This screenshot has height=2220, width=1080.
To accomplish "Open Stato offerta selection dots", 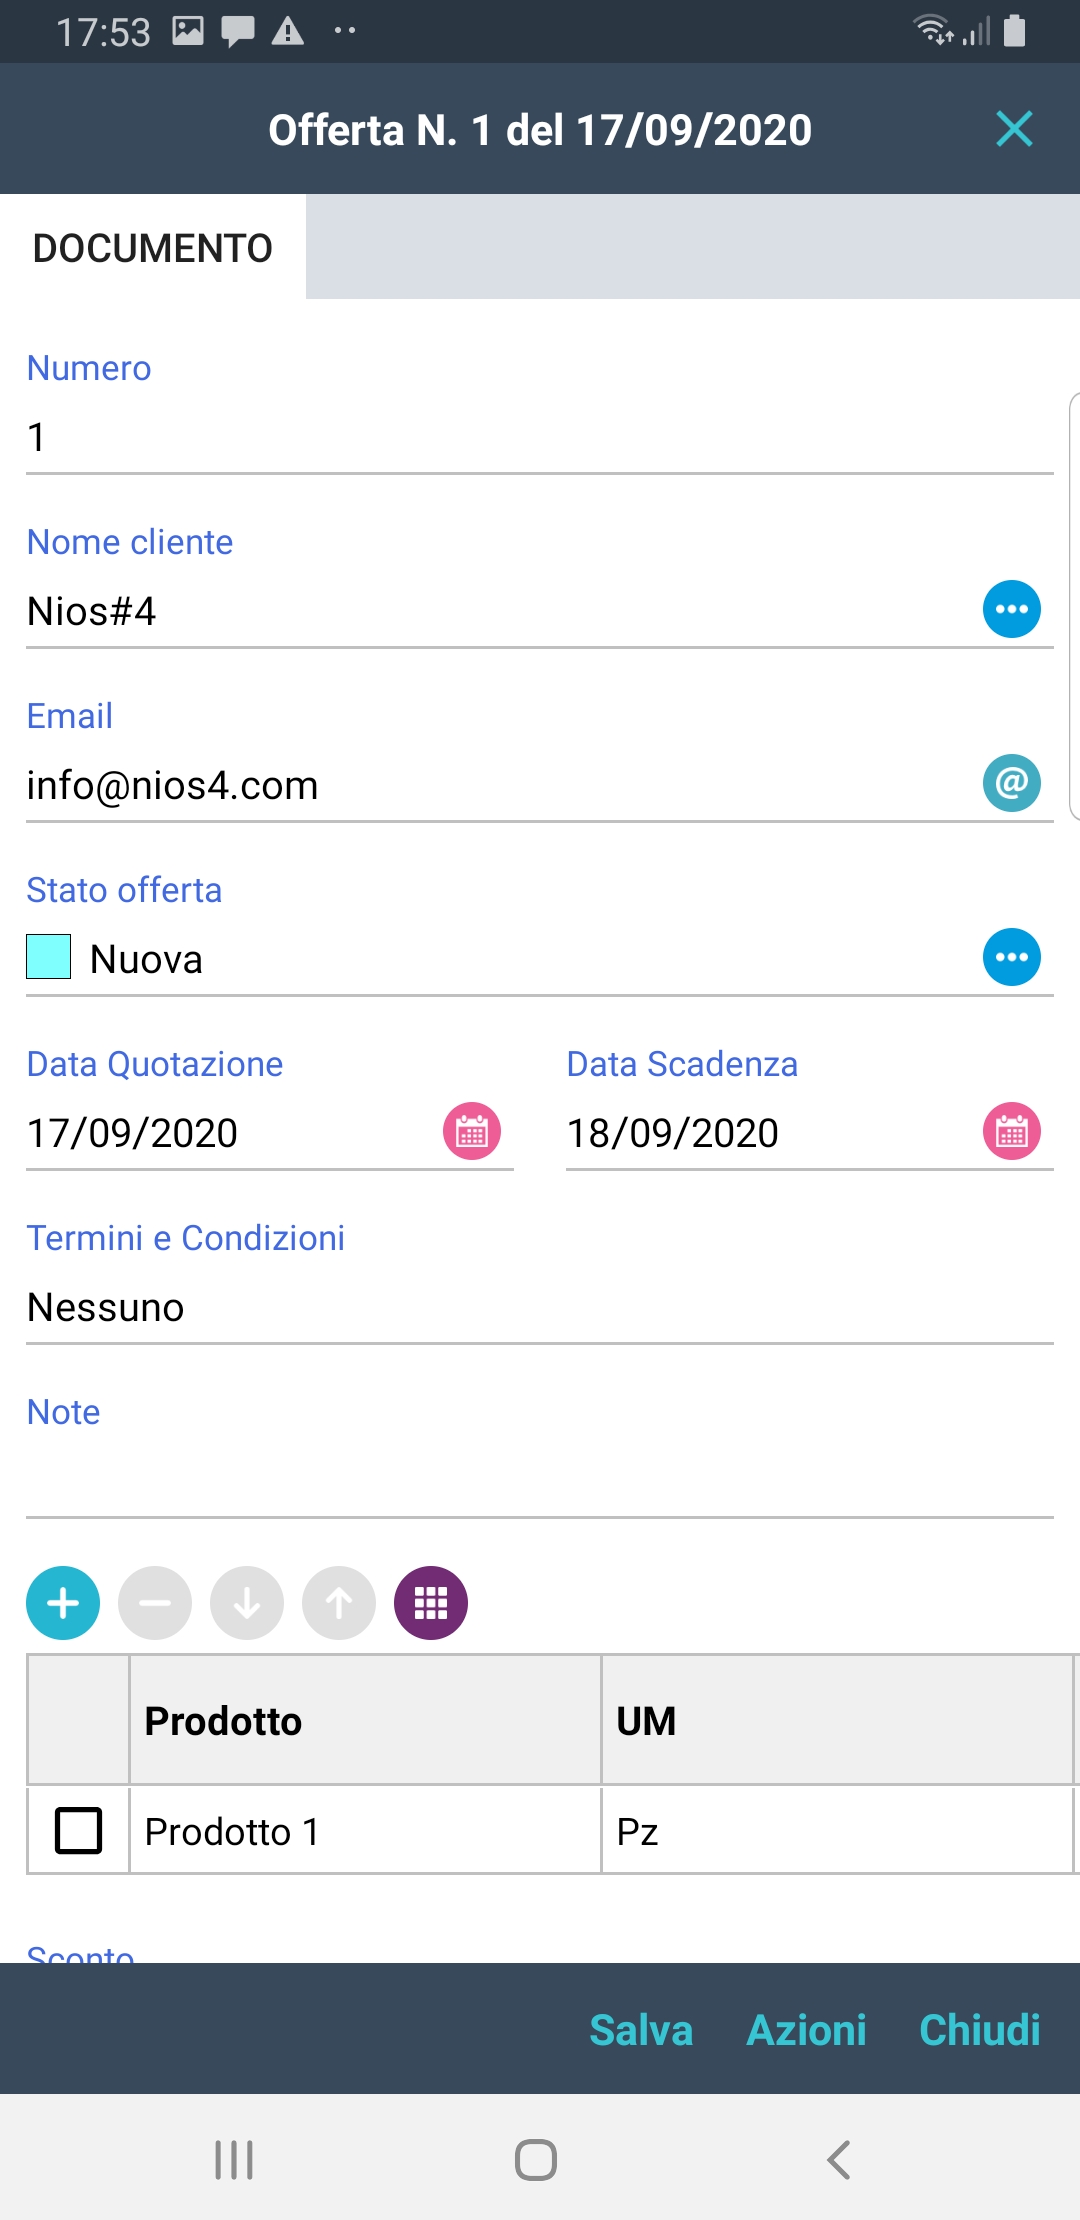I will pyautogui.click(x=1012, y=957).
